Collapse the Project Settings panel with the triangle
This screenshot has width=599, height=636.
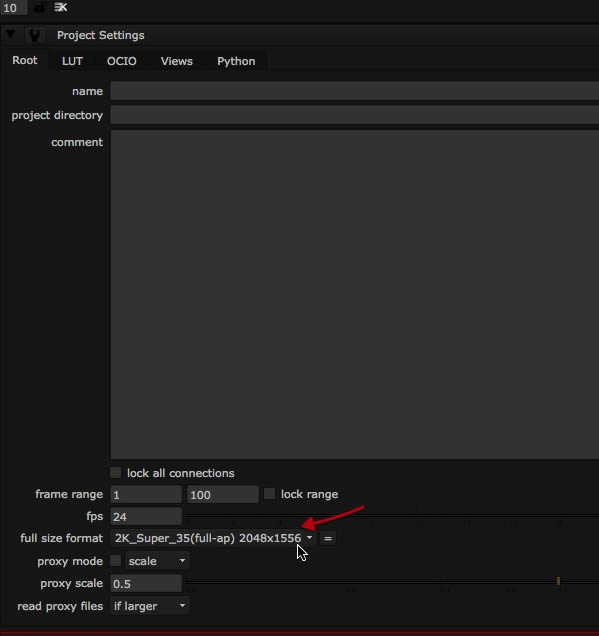click(x=11, y=34)
